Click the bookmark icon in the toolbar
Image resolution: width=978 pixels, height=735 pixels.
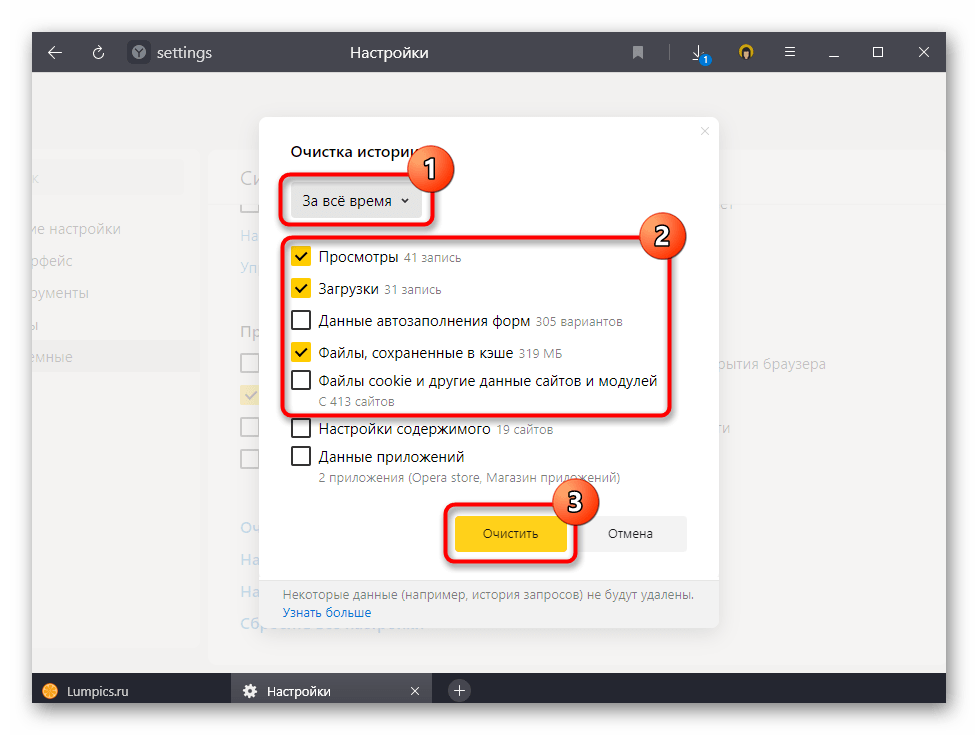click(x=638, y=53)
